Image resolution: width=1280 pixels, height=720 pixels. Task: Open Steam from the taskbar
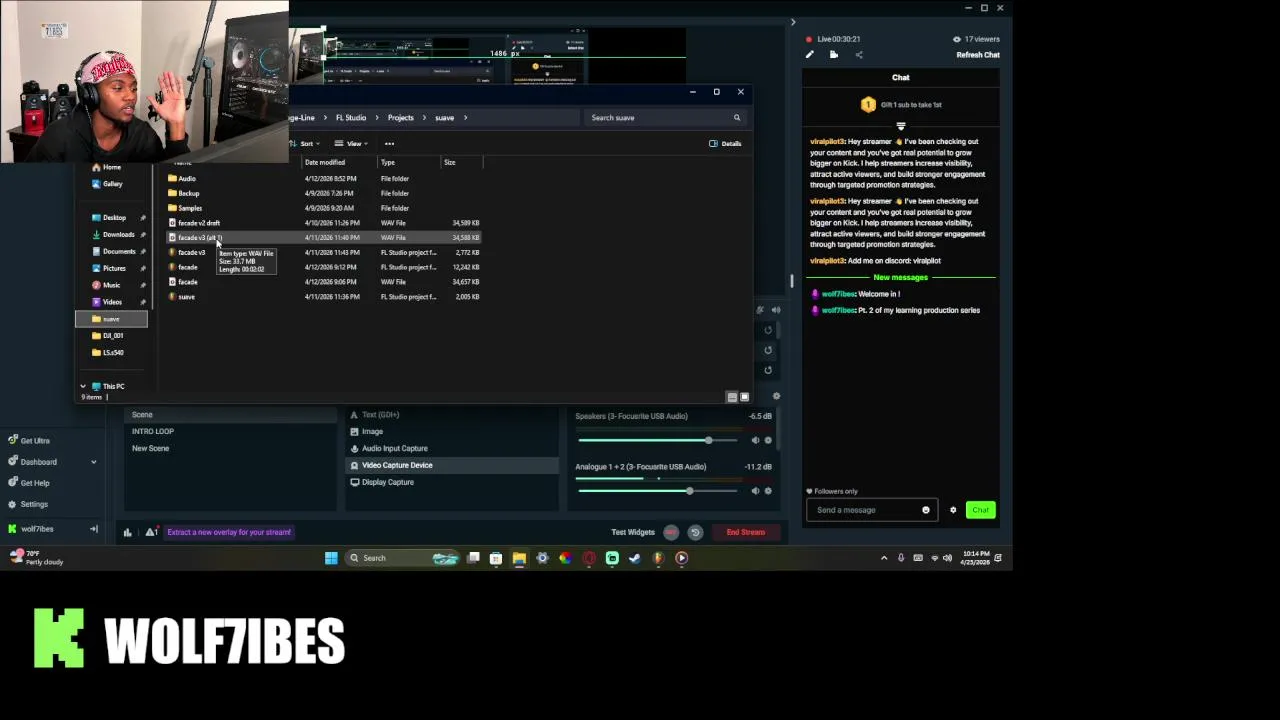635,558
